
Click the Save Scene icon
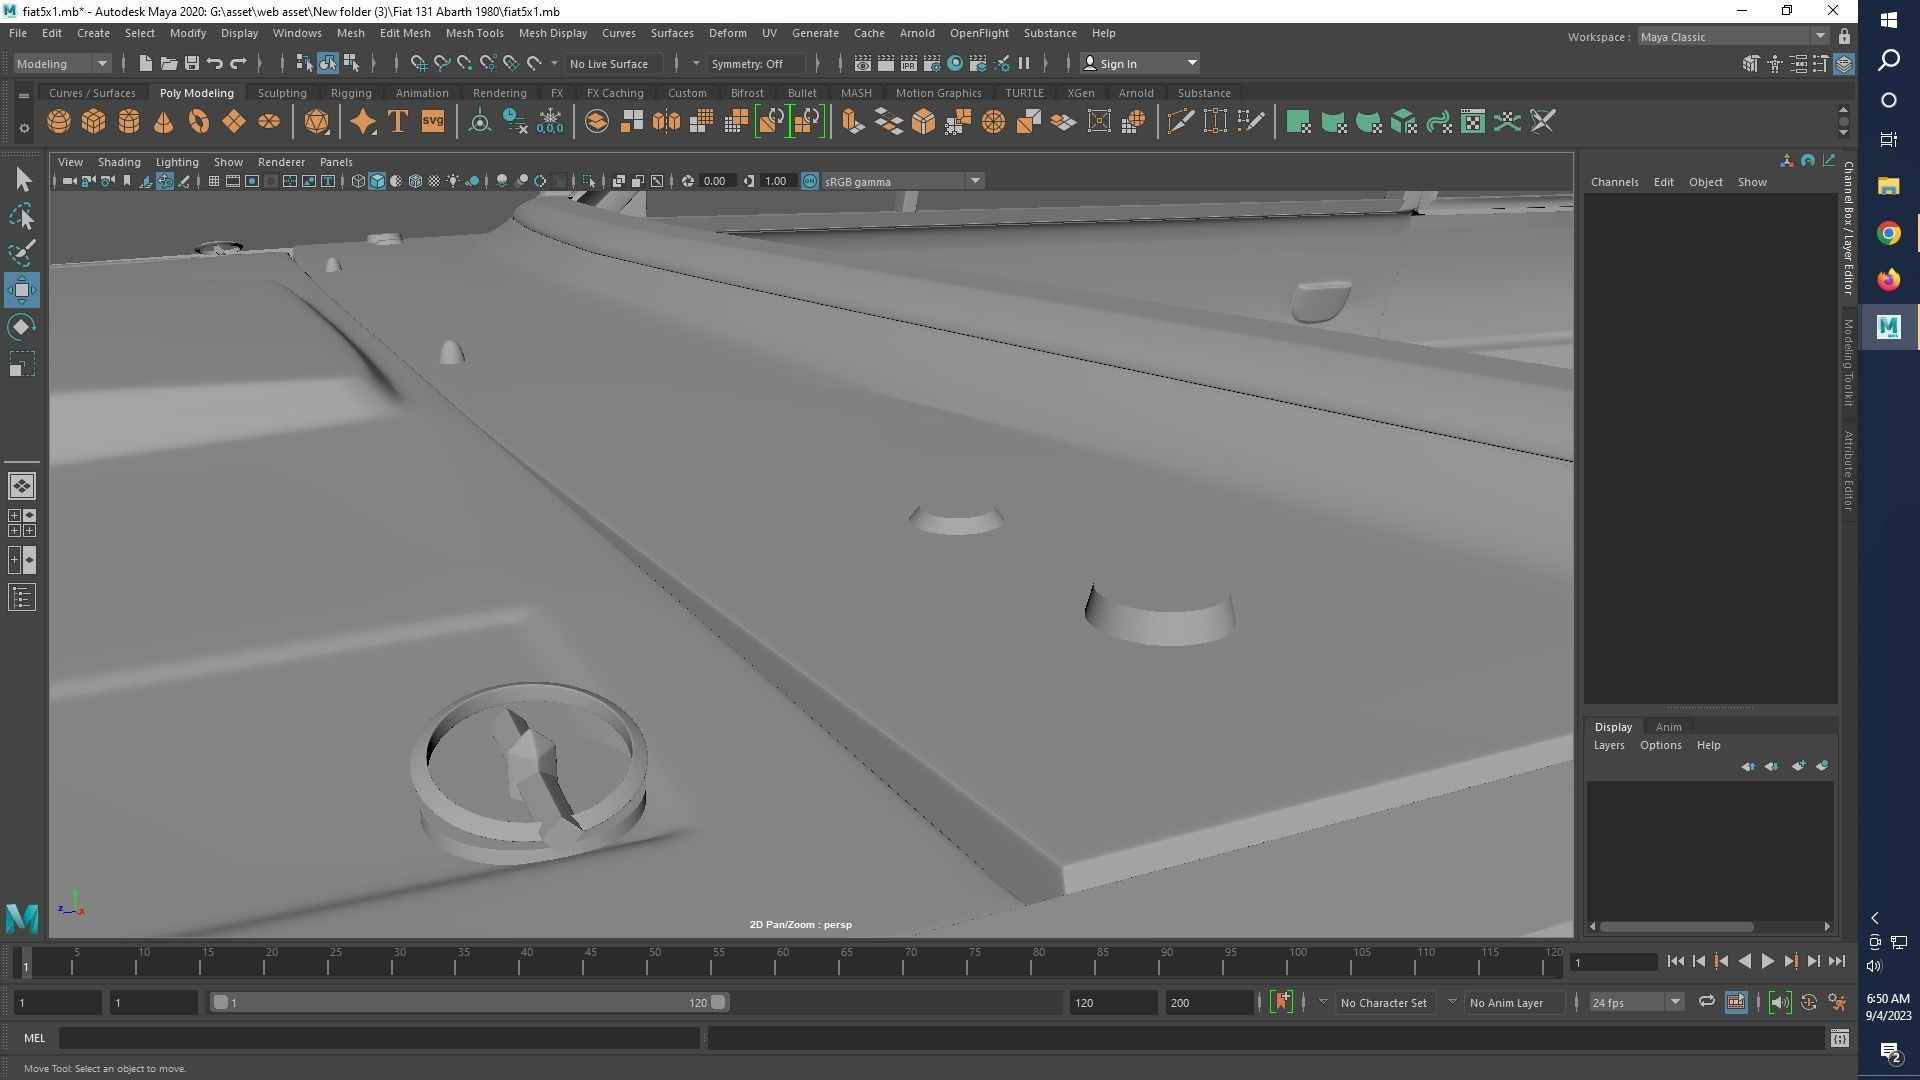192,63
